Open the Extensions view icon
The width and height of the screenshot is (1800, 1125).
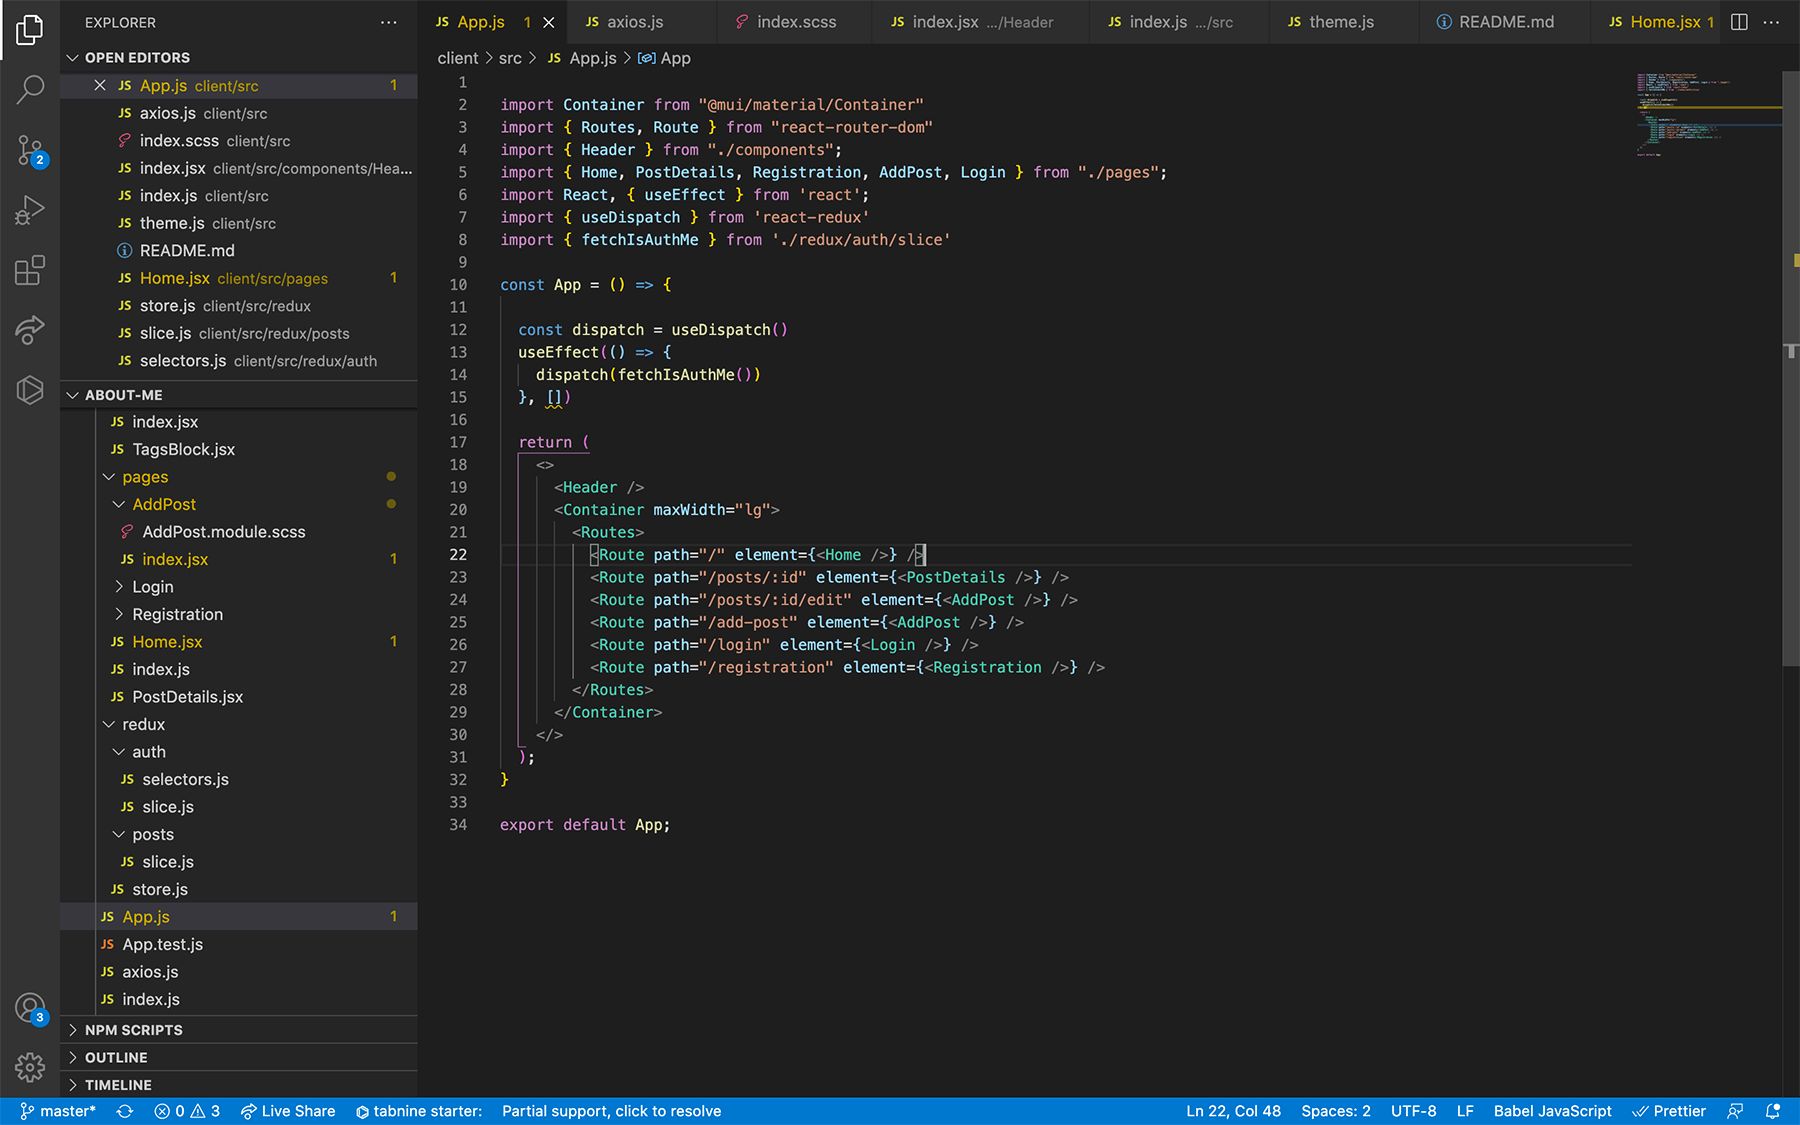coord(30,270)
